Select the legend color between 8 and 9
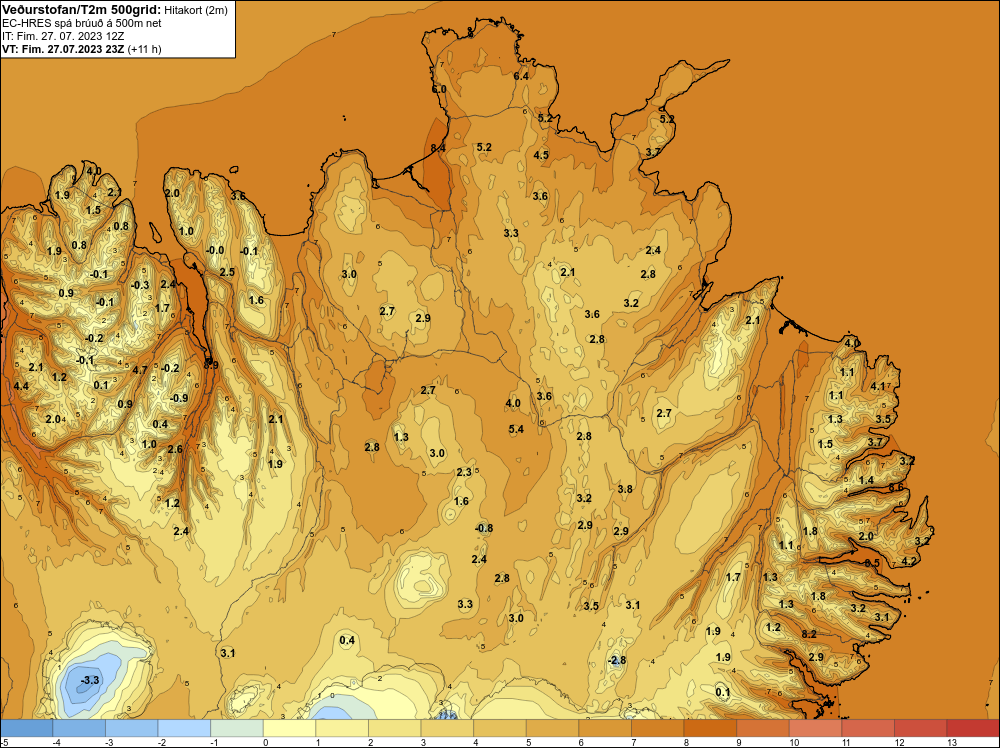The height and width of the screenshot is (748, 1000). 710,728
